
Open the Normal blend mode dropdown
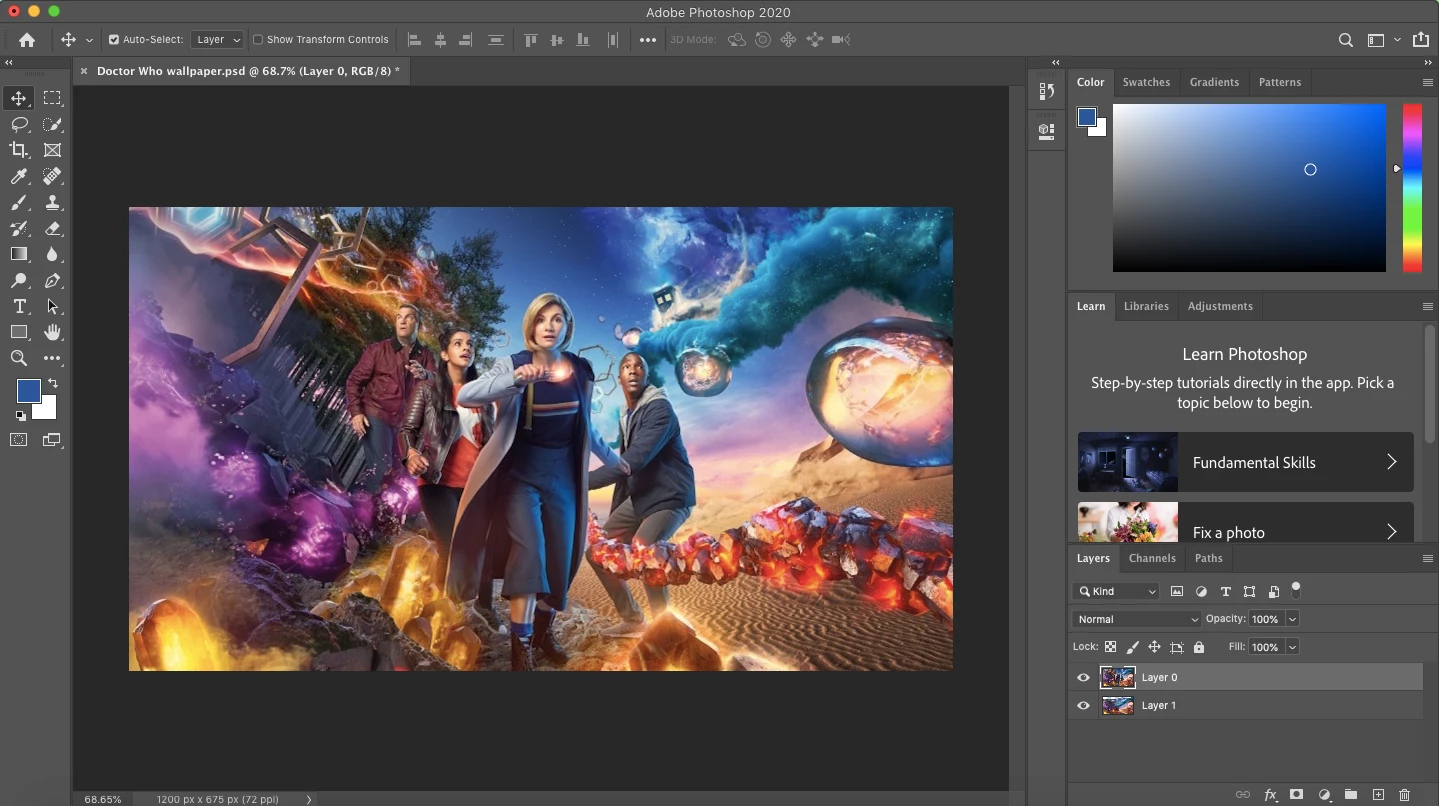click(1137, 619)
